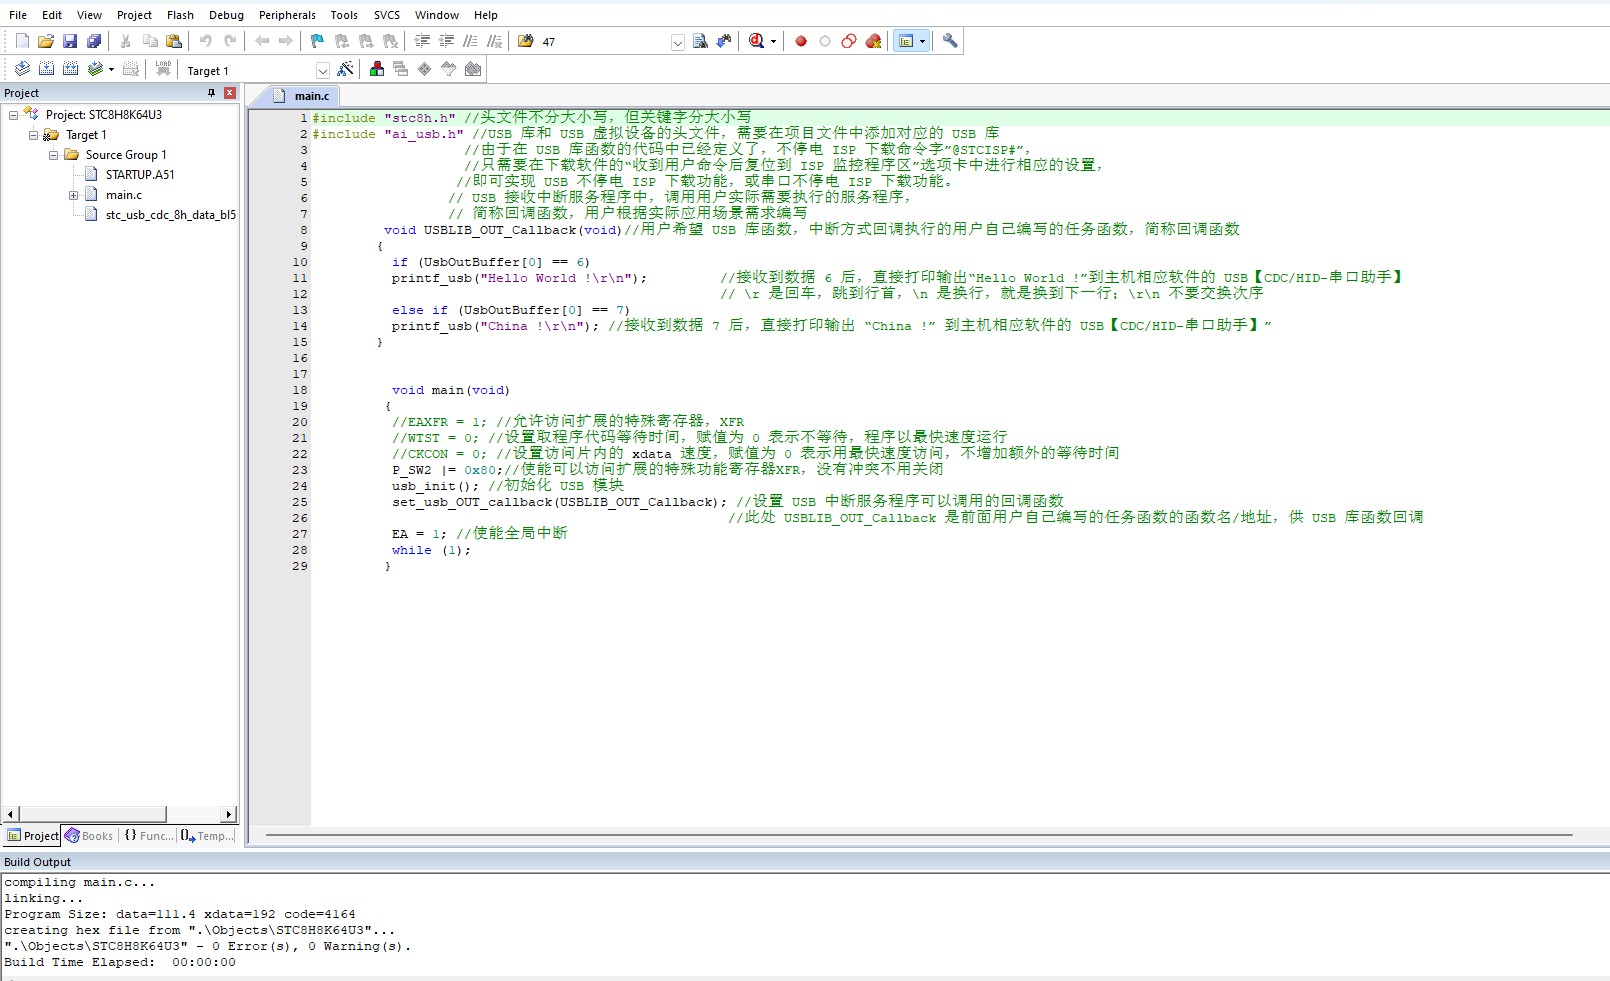Click the Unindent selected lines icon
Screen dimensions: 1610x981
[x=446, y=41]
